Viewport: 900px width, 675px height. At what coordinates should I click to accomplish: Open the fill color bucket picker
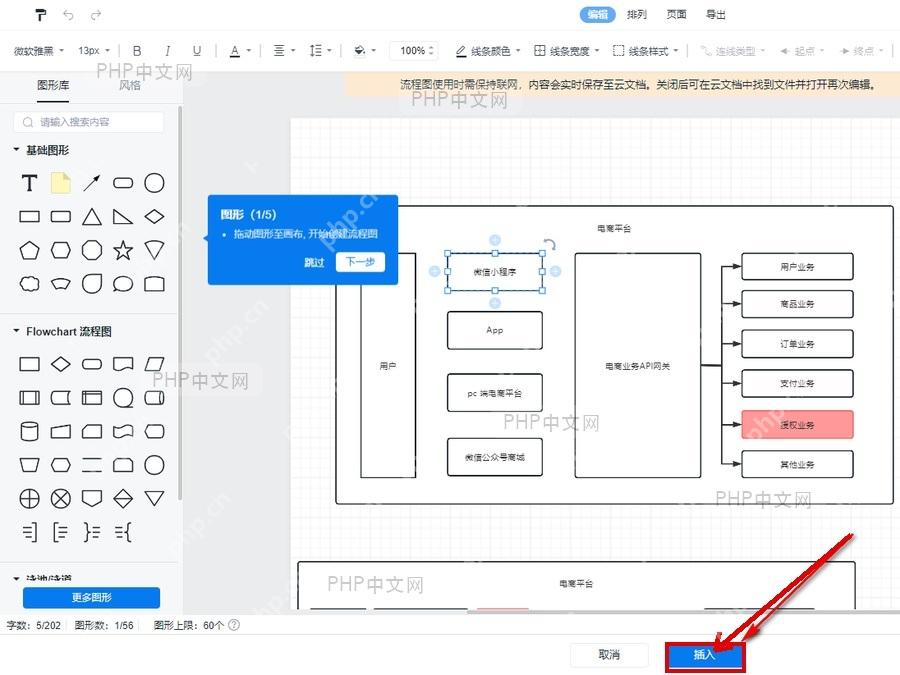[x=364, y=51]
